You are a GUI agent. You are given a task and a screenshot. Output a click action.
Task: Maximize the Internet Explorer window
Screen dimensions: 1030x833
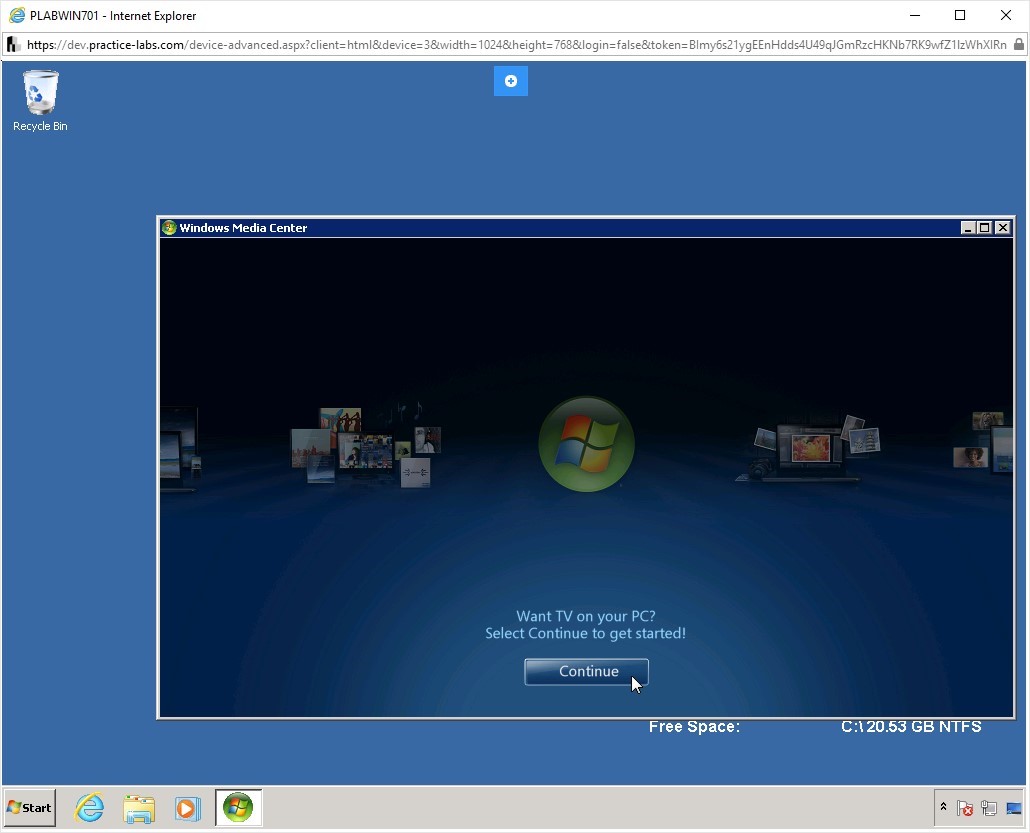(960, 15)
